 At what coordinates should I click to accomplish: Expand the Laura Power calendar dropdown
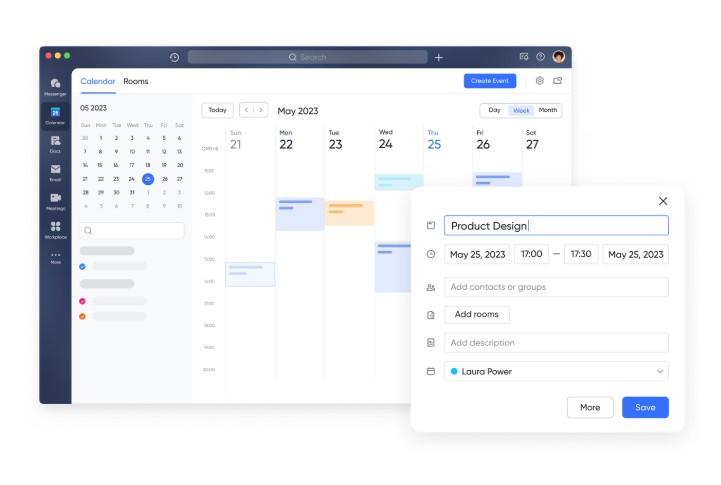point(659,371)
